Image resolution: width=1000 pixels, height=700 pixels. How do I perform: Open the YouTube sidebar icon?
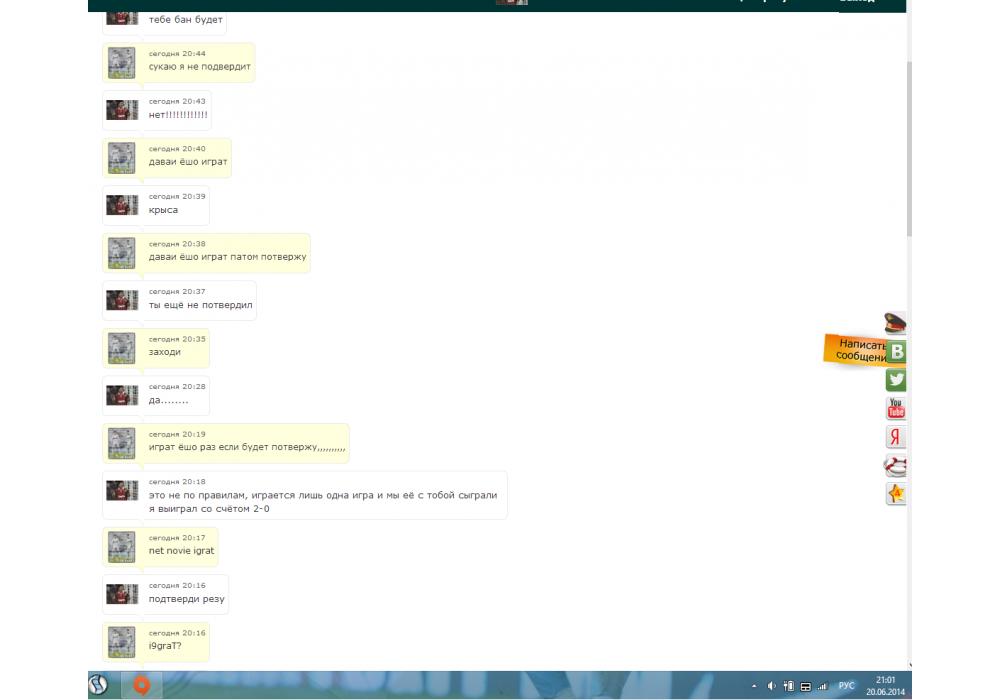click(896, 408)
